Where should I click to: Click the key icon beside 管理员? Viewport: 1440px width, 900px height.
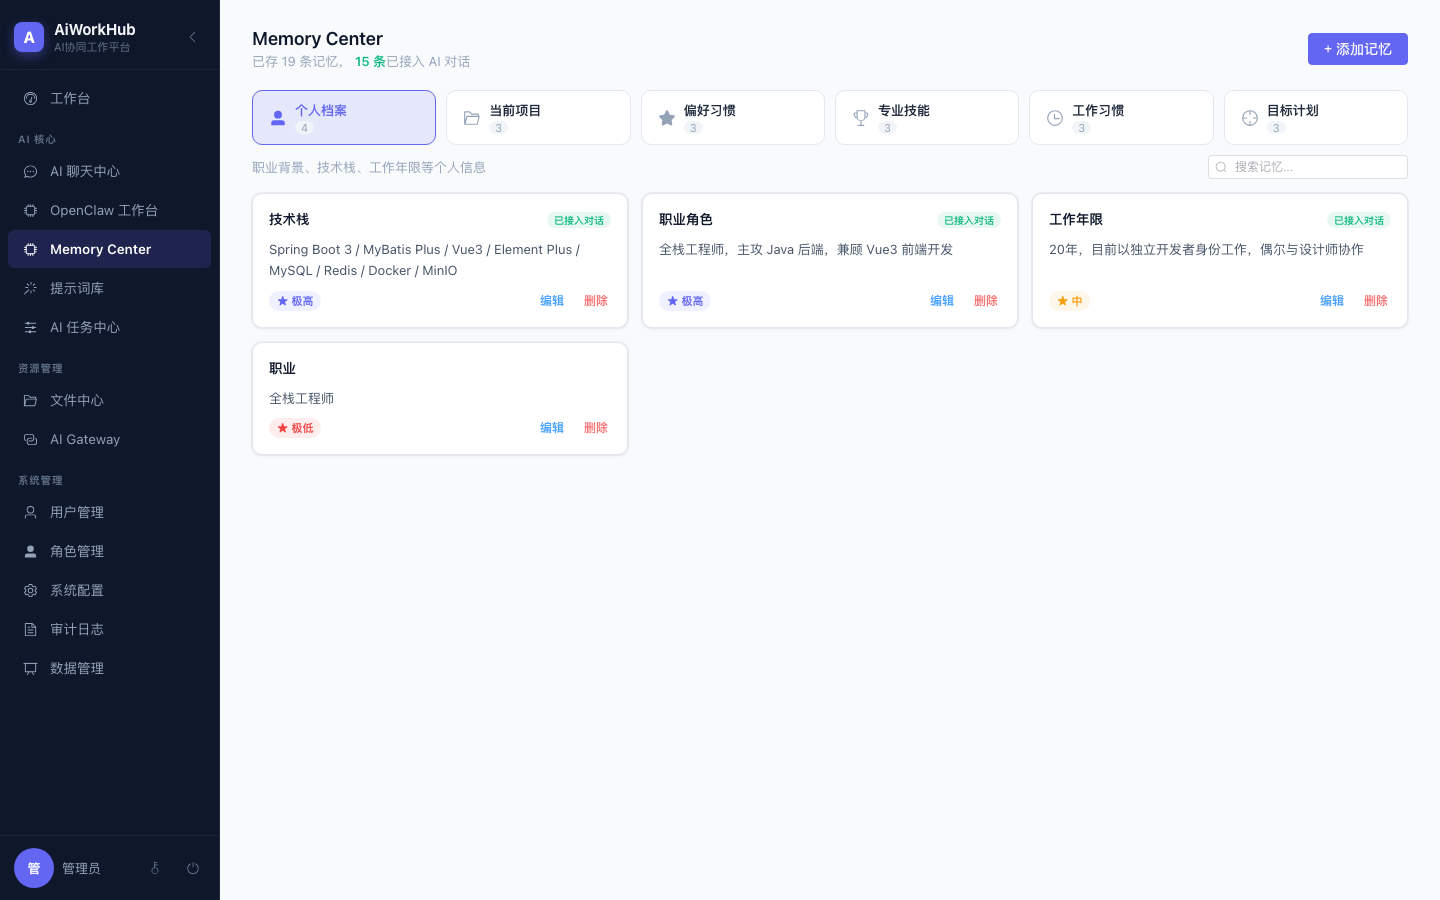[x=155, y=868]
